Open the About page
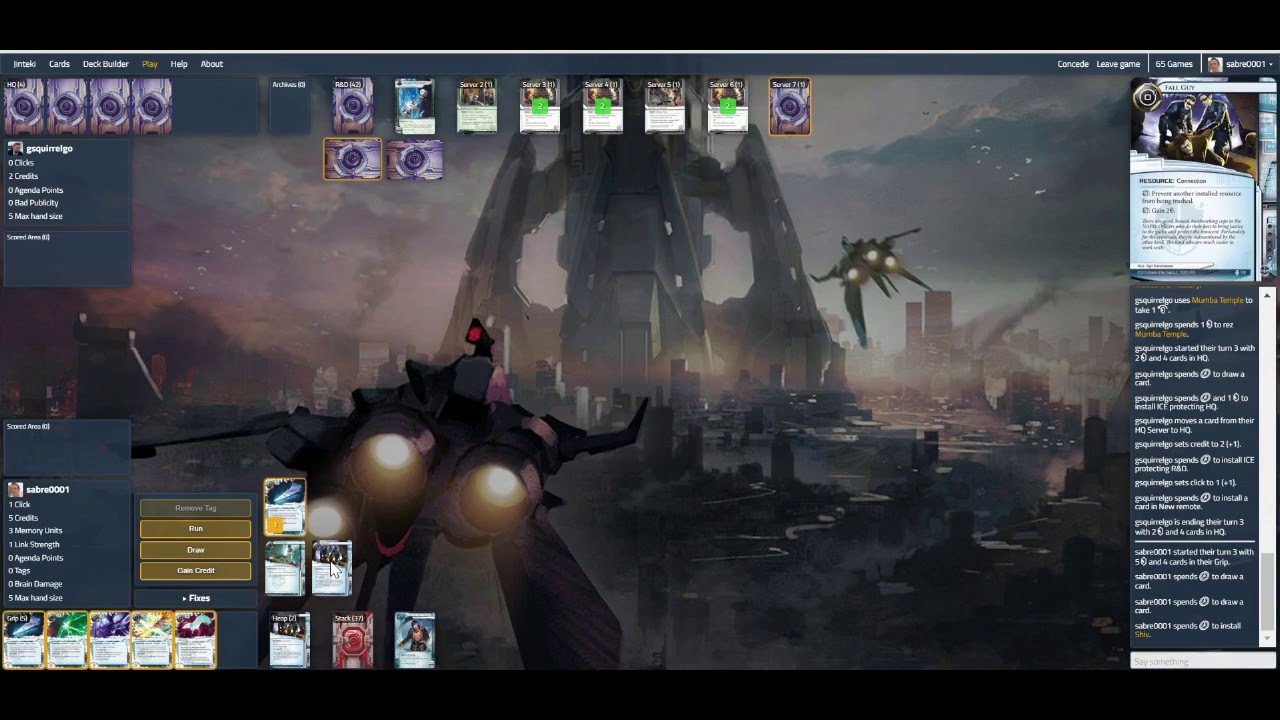1280x720 pixels. point(212,64)
